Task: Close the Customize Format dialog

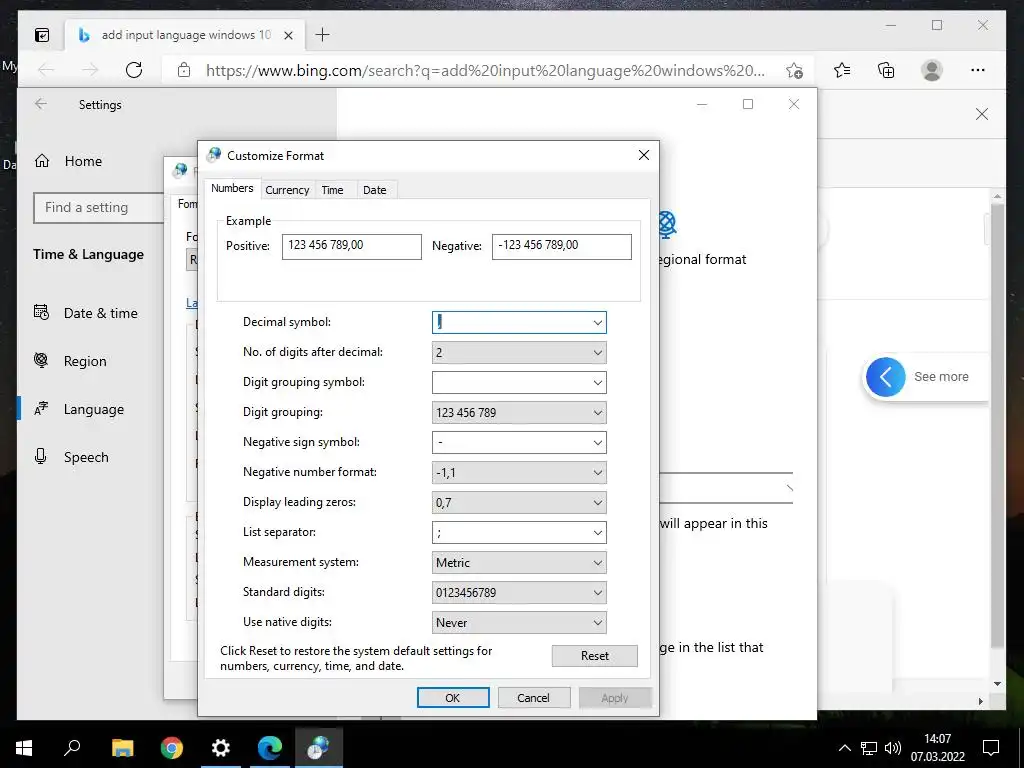Action: coord(644,155)
